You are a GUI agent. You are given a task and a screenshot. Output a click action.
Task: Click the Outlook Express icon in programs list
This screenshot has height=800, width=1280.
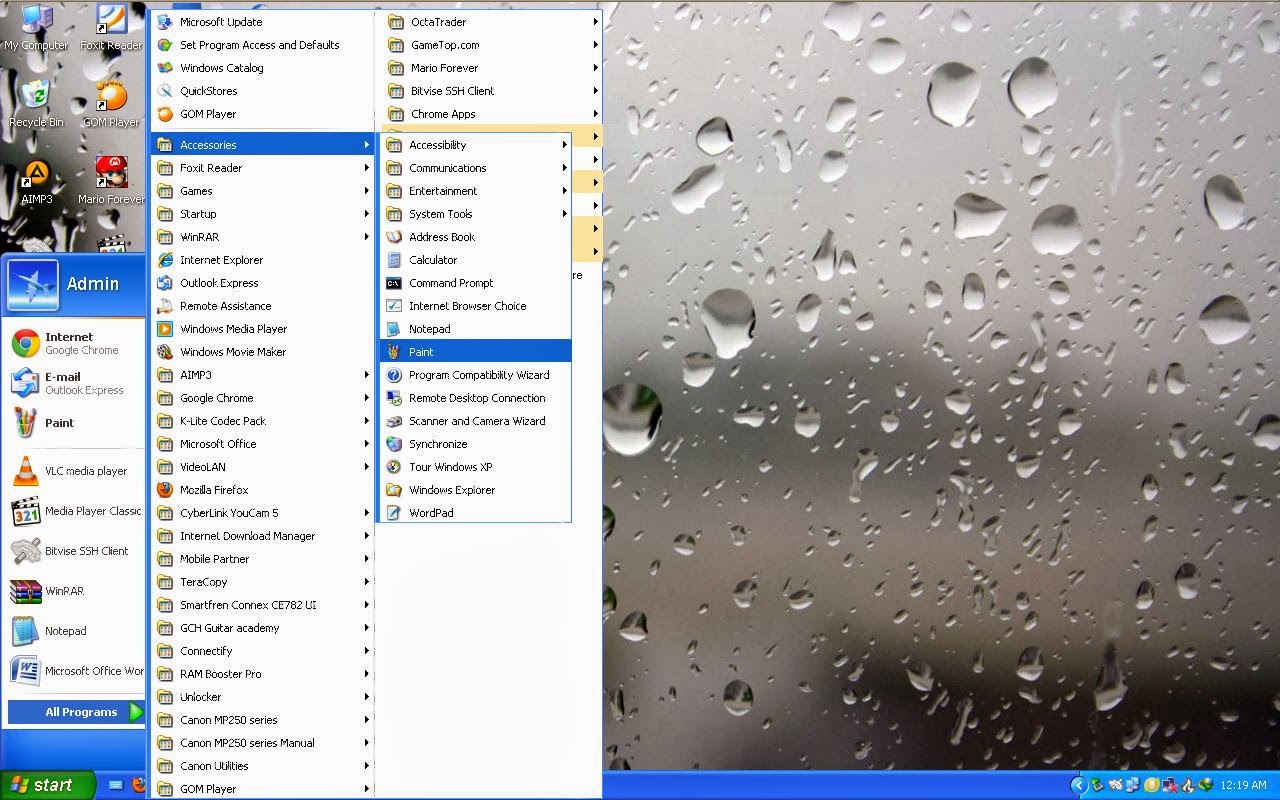[165, 283]
